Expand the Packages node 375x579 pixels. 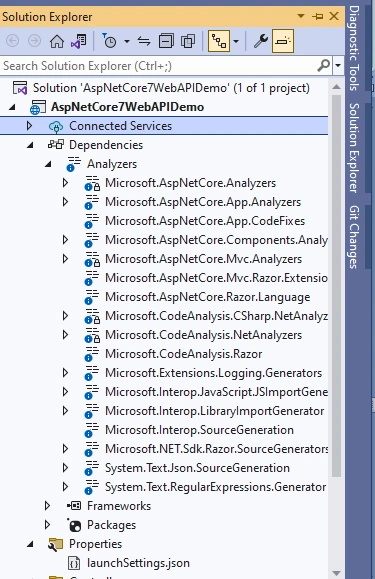point(48,524)
